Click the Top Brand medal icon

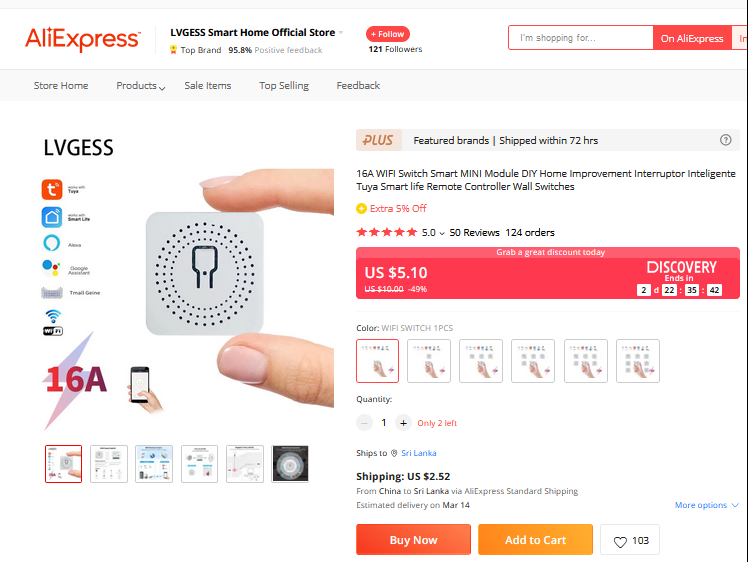pos(173,50)
